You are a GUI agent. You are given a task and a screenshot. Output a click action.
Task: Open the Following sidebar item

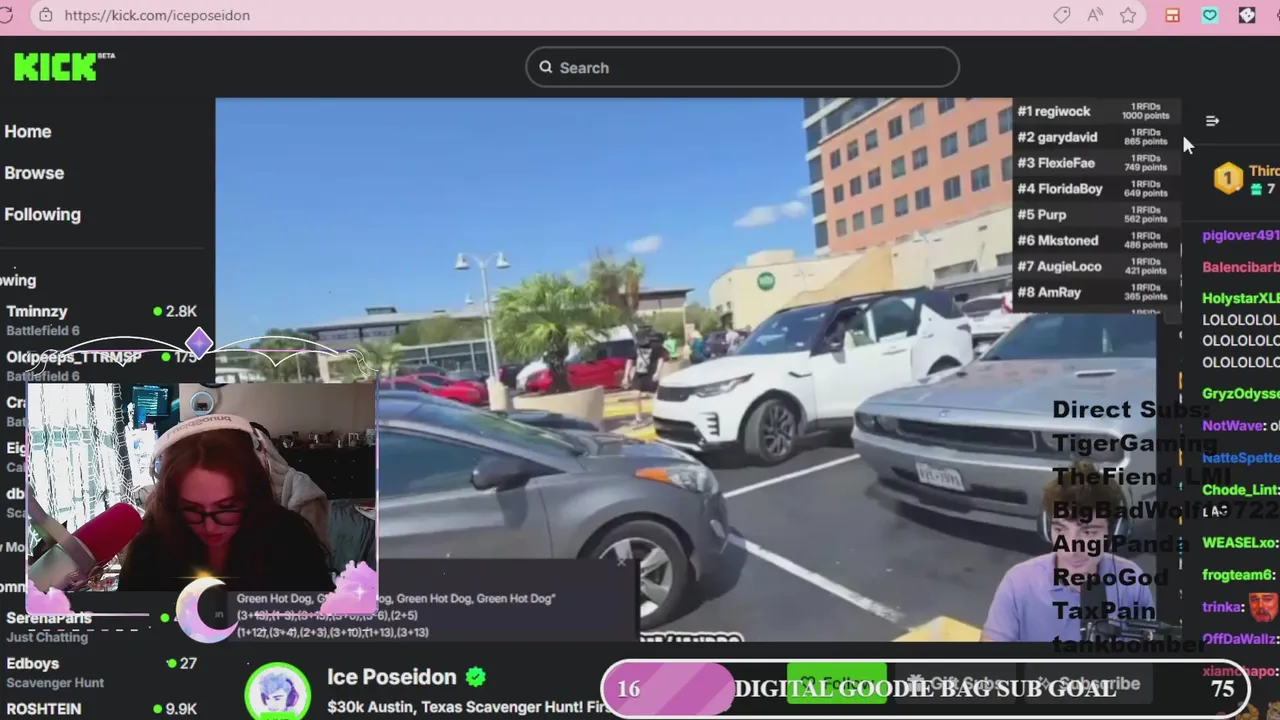tap(42, 214)
